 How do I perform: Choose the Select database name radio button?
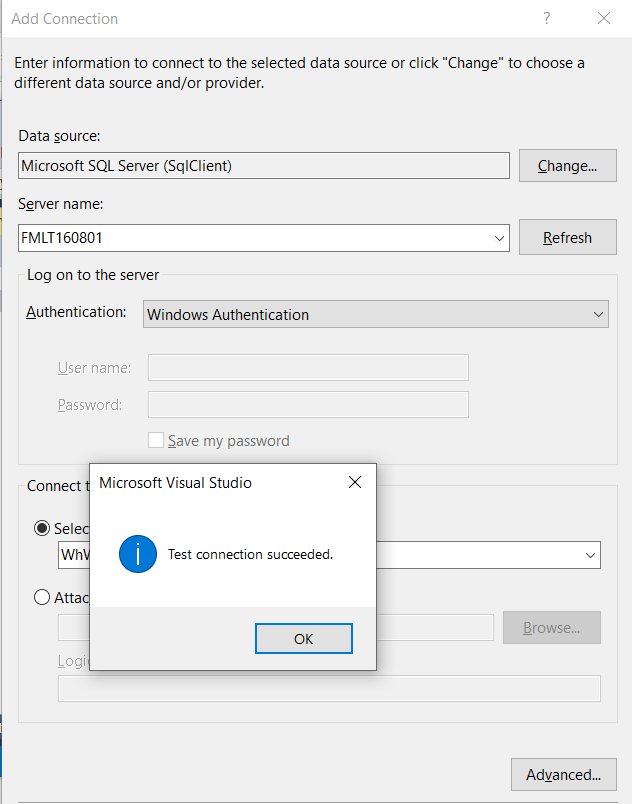tap(42, 528)
